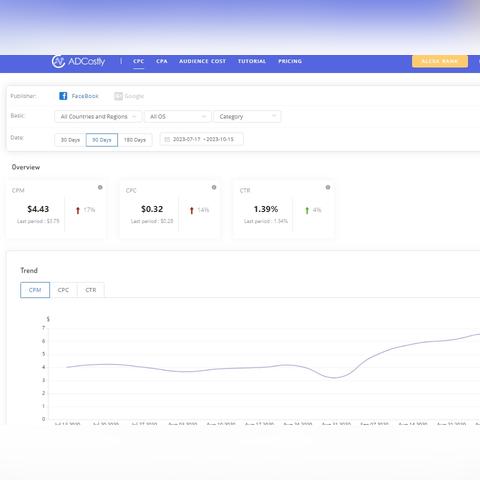
Task: Expand the Category dropdown
Action: click(x=247, y=117)
